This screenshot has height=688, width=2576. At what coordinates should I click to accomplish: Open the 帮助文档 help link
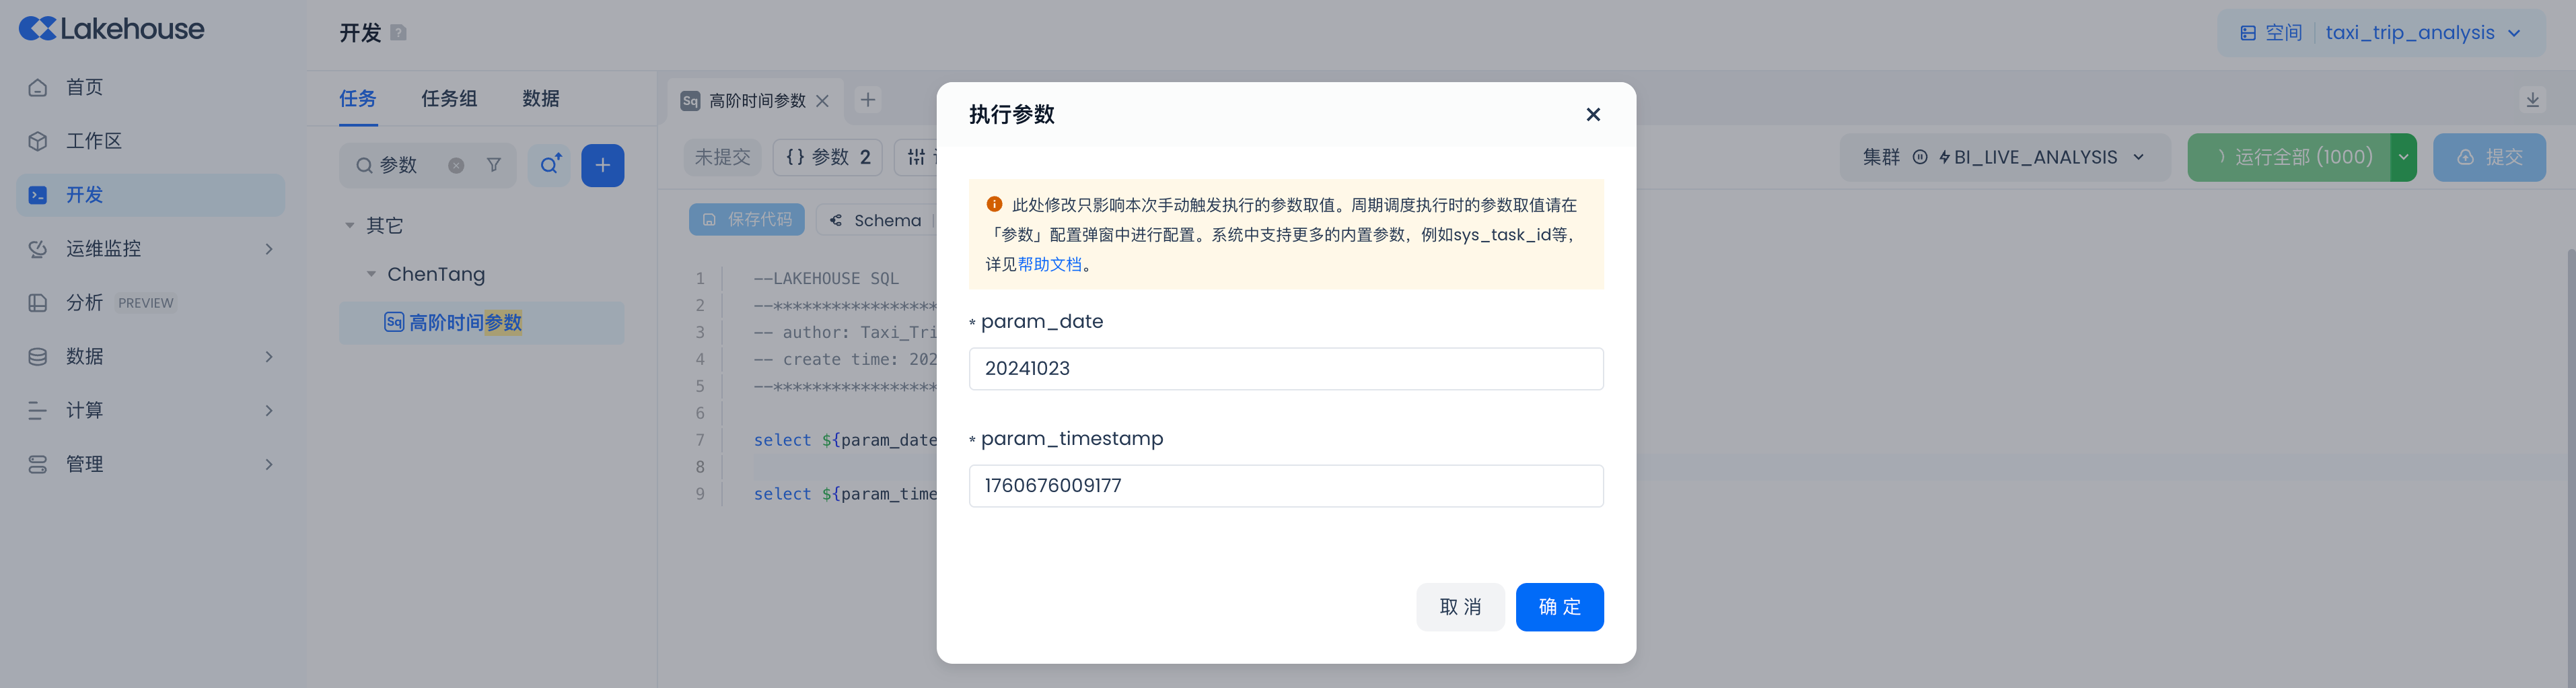[x=1049, y=264]
